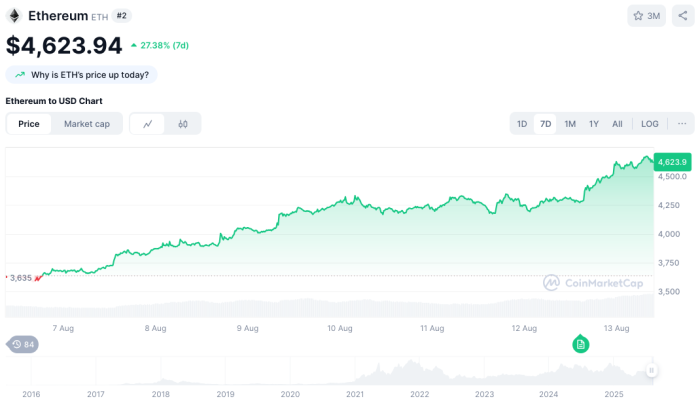Toggle LOG scale on chart
Screen dimensions: 700x401
point(650,124)
